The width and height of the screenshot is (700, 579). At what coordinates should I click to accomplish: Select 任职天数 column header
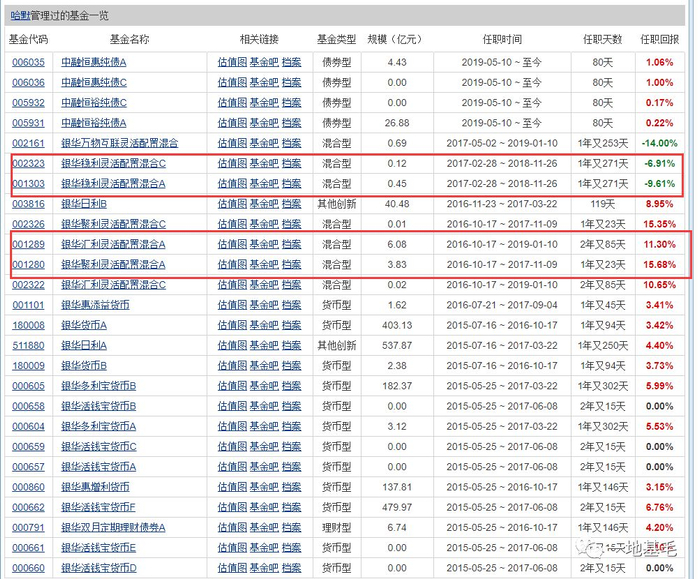[x=603, y=39]
